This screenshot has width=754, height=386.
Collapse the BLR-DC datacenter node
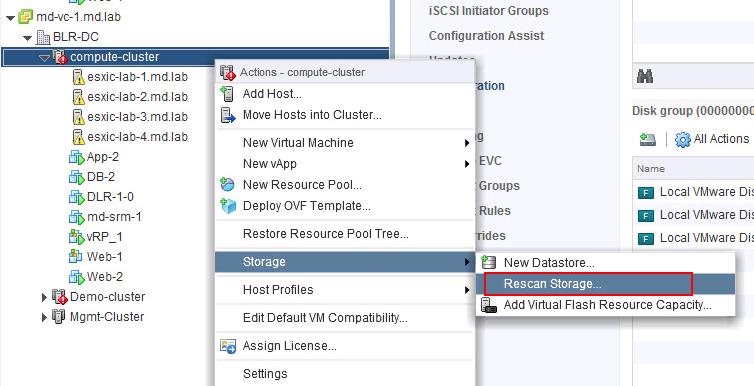tap(27, 37)
